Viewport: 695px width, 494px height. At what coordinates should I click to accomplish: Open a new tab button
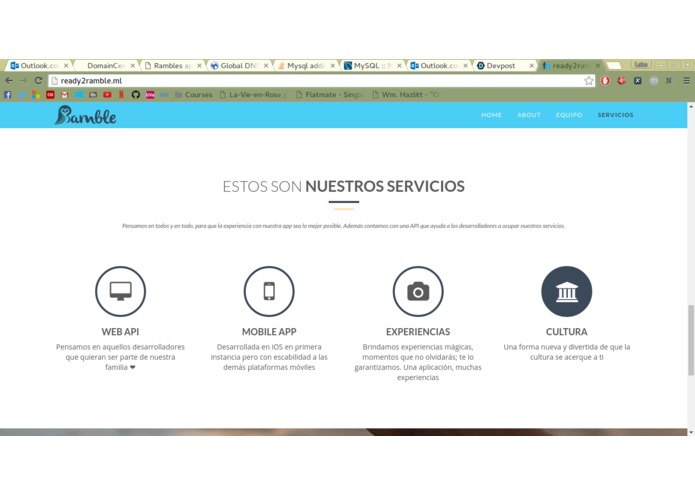click(x=614, y=66)
